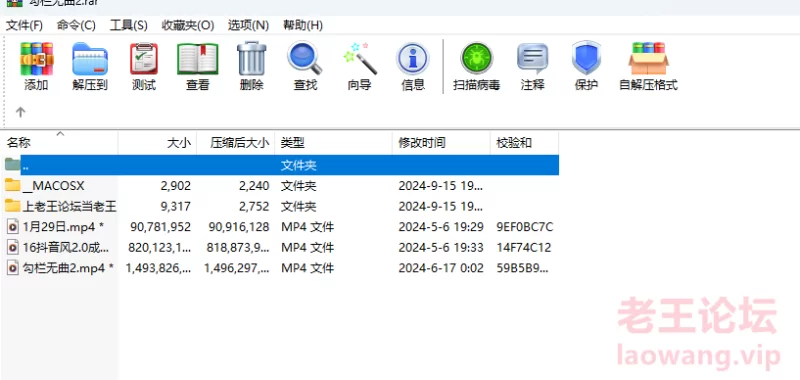Click the 保护 (Protect) shield icon
This screenshot has width=800, height=380.
pyautogui.click(x=586, y=59)
